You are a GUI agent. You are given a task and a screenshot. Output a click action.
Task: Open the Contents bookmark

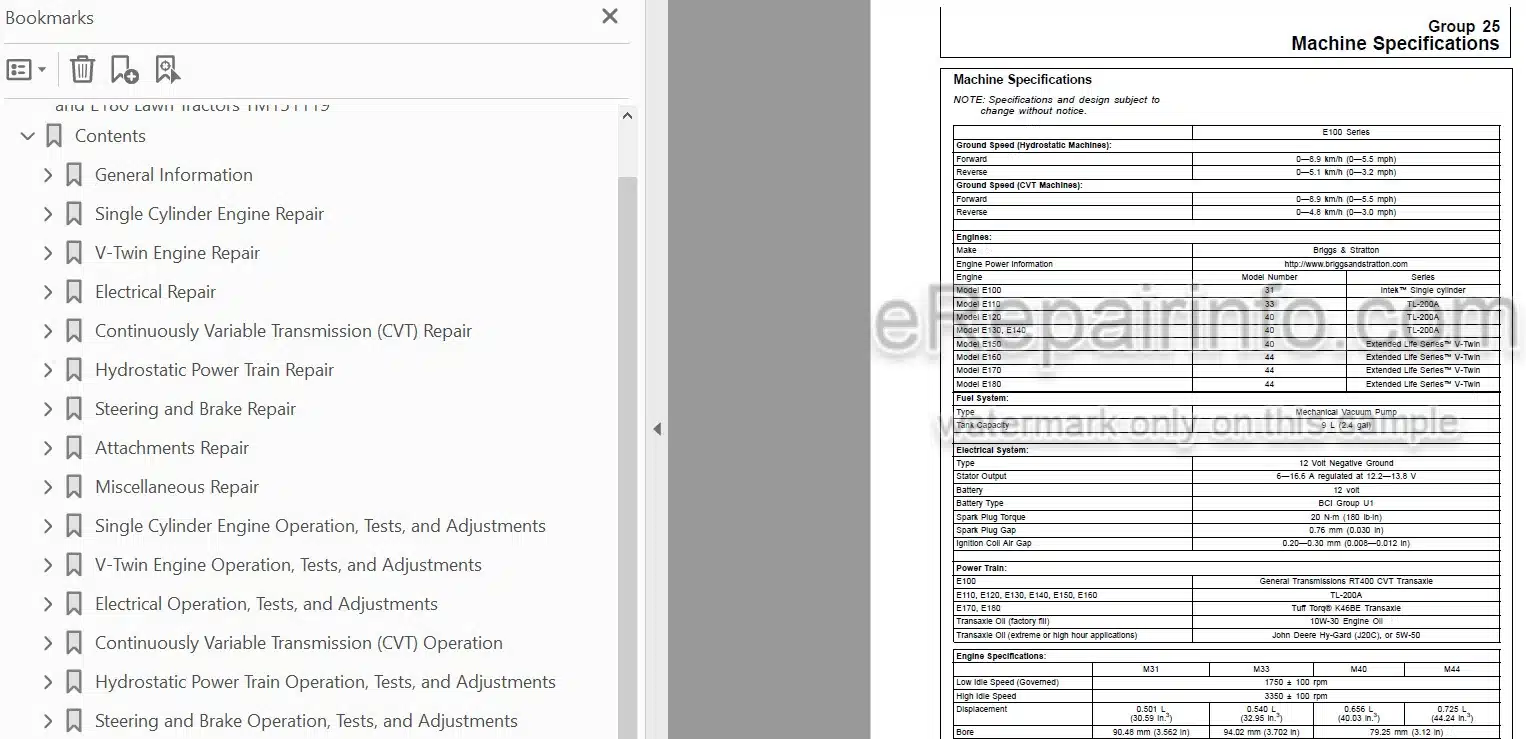point(110,136)
